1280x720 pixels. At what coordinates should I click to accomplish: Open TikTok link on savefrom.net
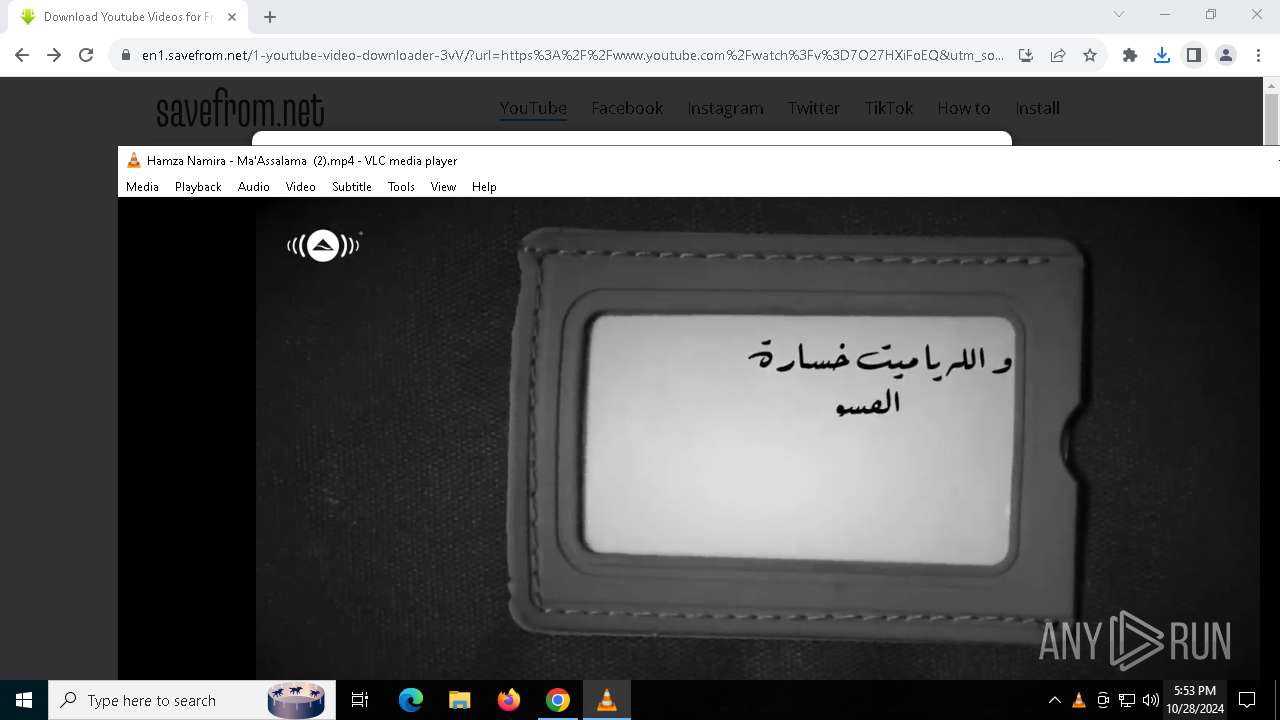point(889,108)
